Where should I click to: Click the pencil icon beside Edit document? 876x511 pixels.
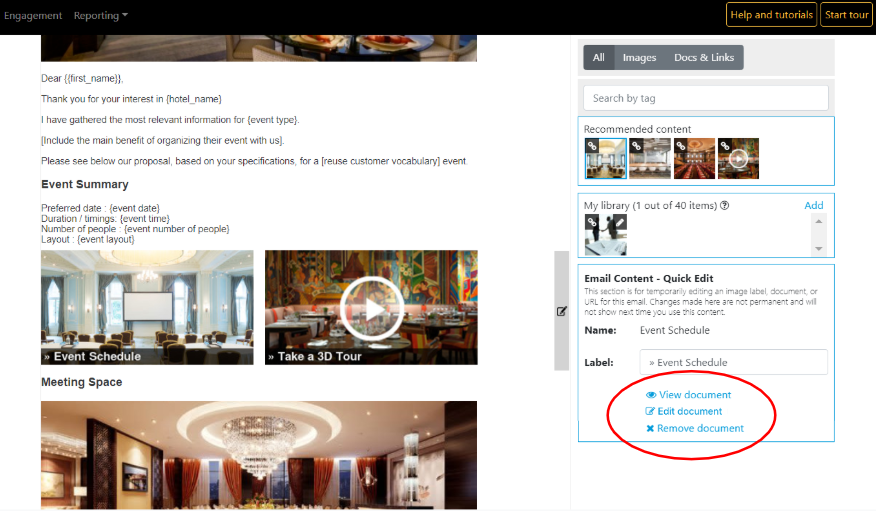tap(651, 412)
